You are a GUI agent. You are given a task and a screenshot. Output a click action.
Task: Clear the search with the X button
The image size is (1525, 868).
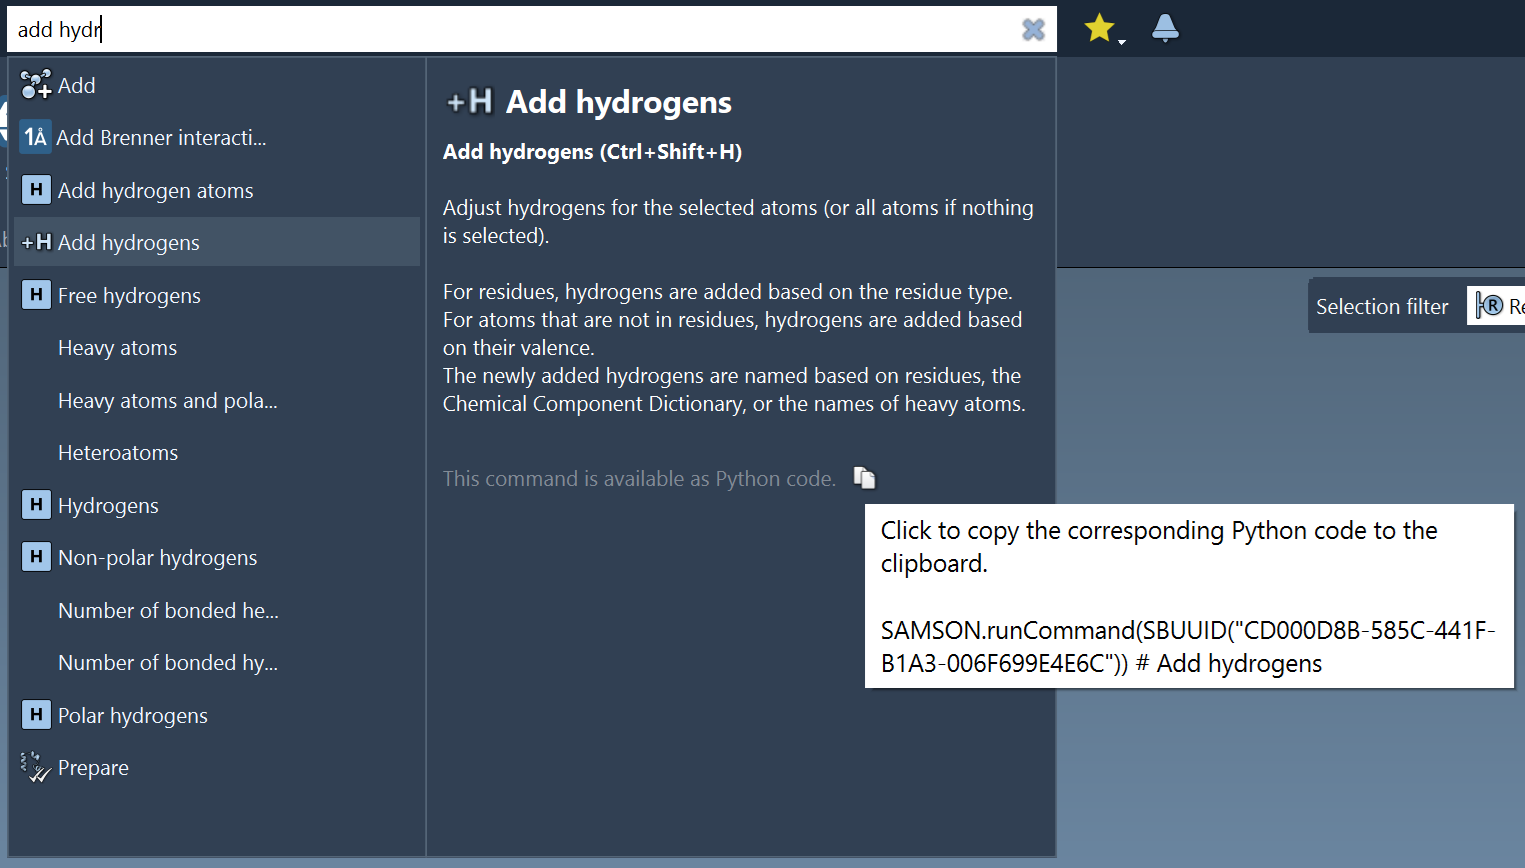(1032, 29)
